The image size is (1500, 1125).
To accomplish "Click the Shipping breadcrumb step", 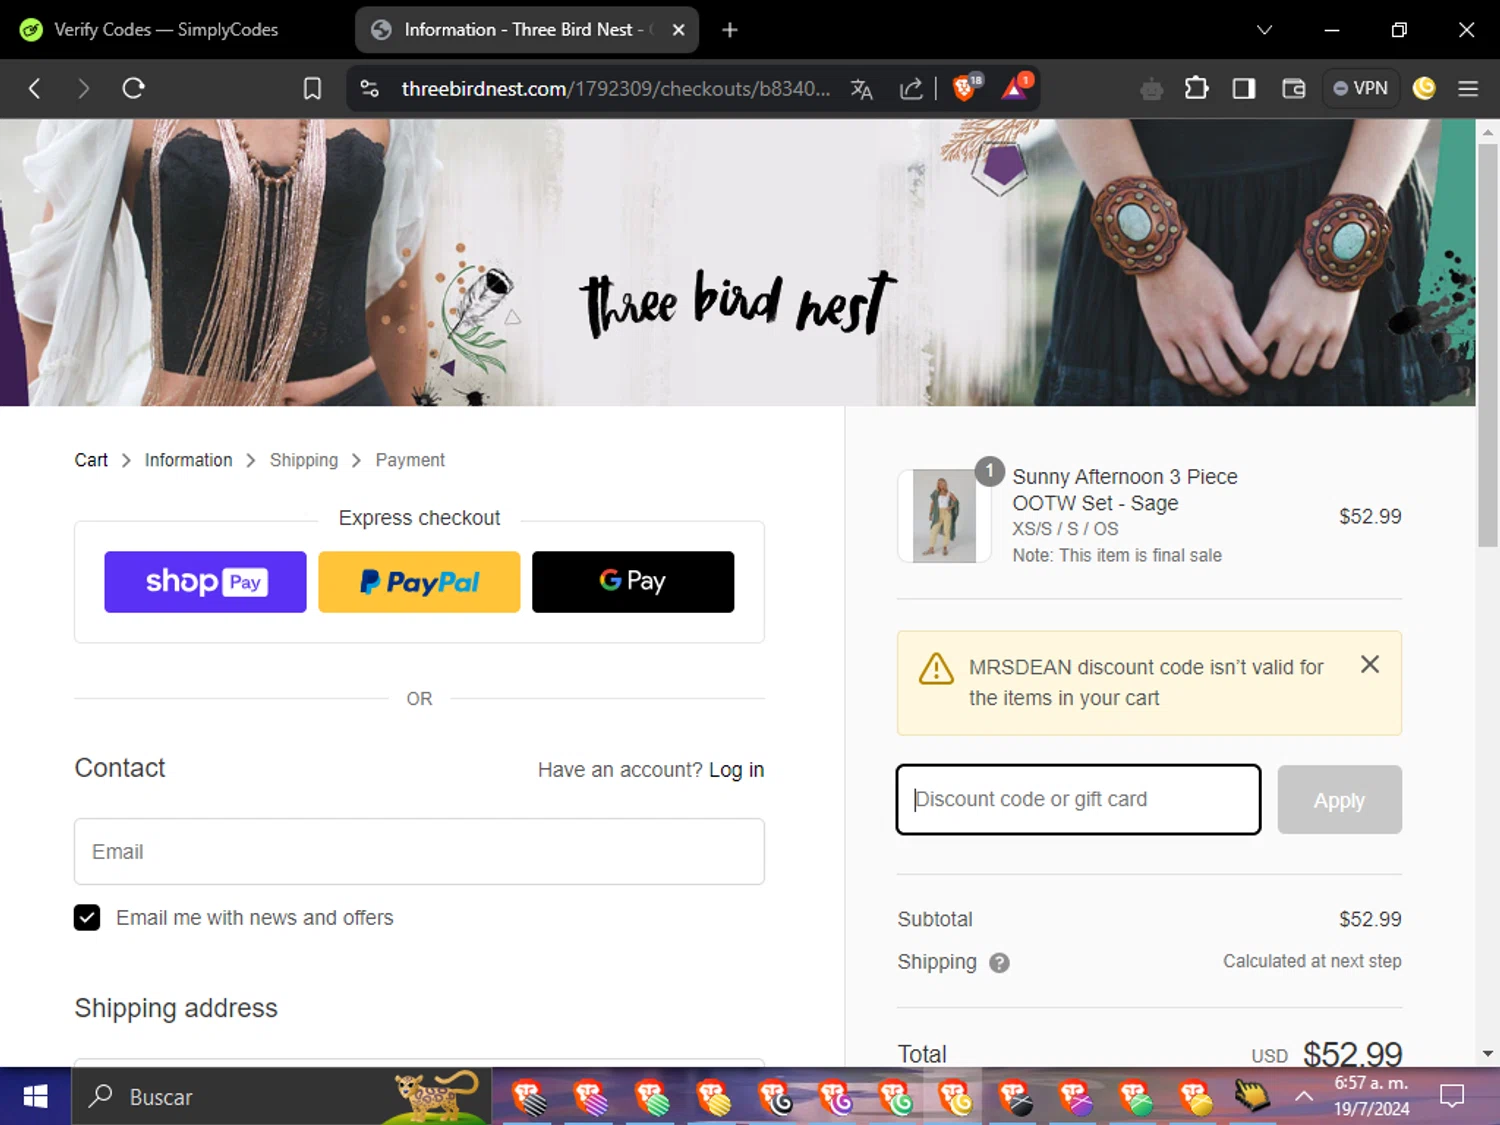I will pyautogui.click(x=304, y=460).
